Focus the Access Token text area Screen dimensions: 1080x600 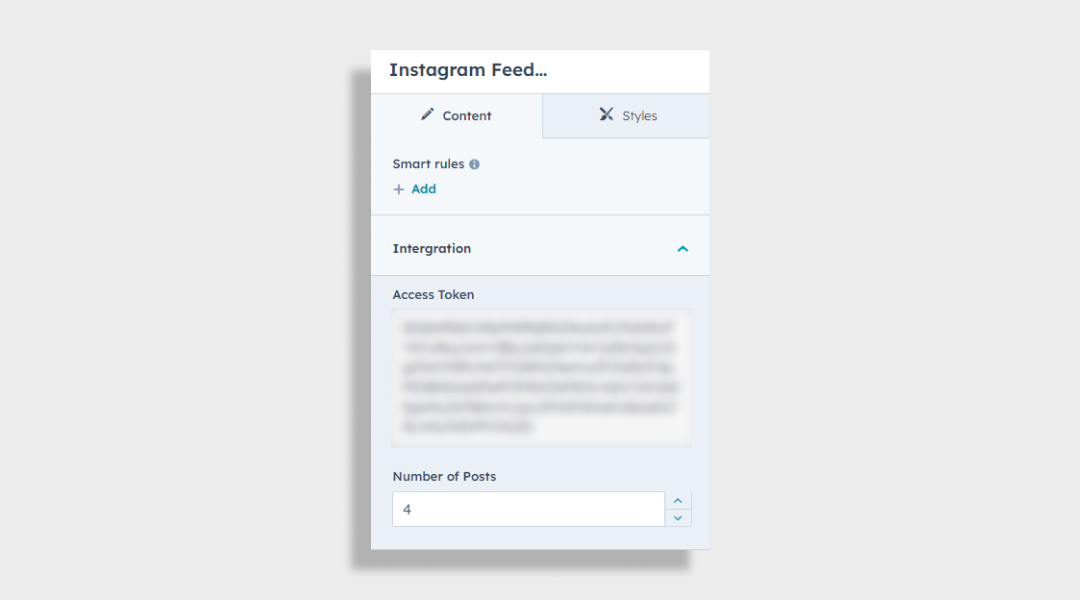click(x=541, y=377)
